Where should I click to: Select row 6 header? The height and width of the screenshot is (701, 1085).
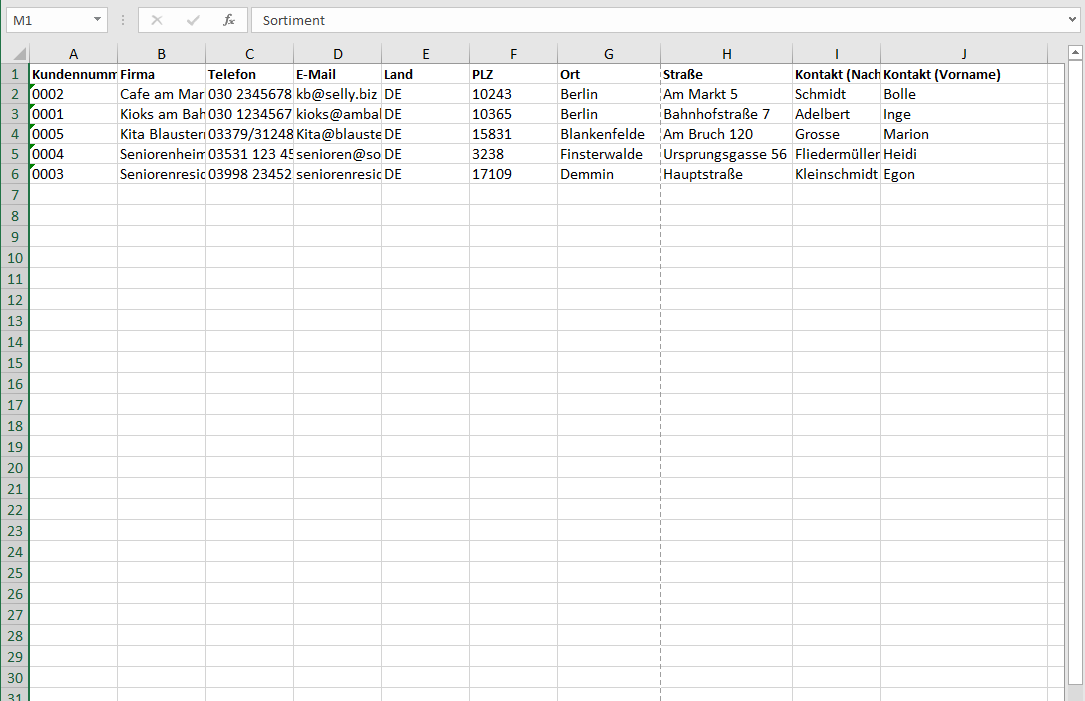click(15, 174)
